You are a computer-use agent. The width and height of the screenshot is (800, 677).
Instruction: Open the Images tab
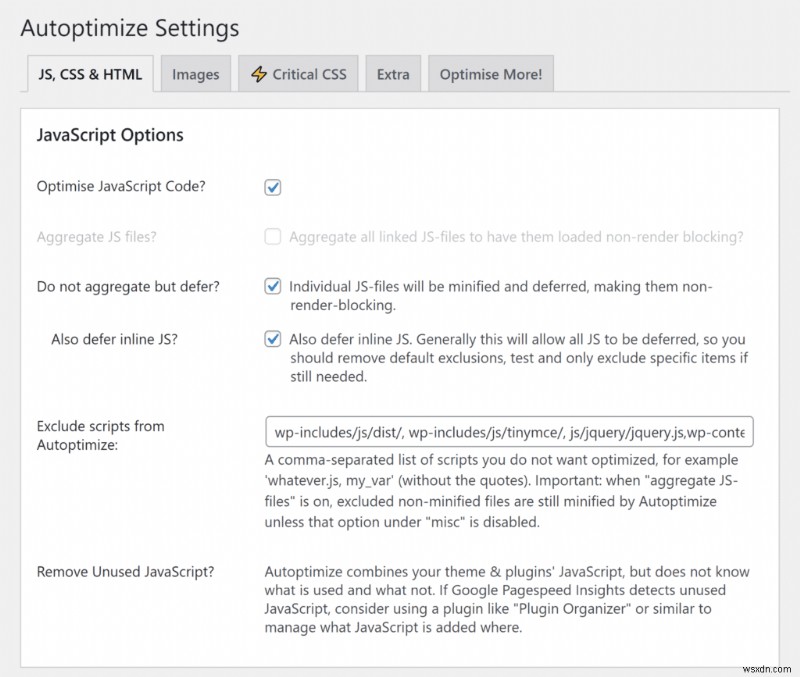[x=196, y=74]
